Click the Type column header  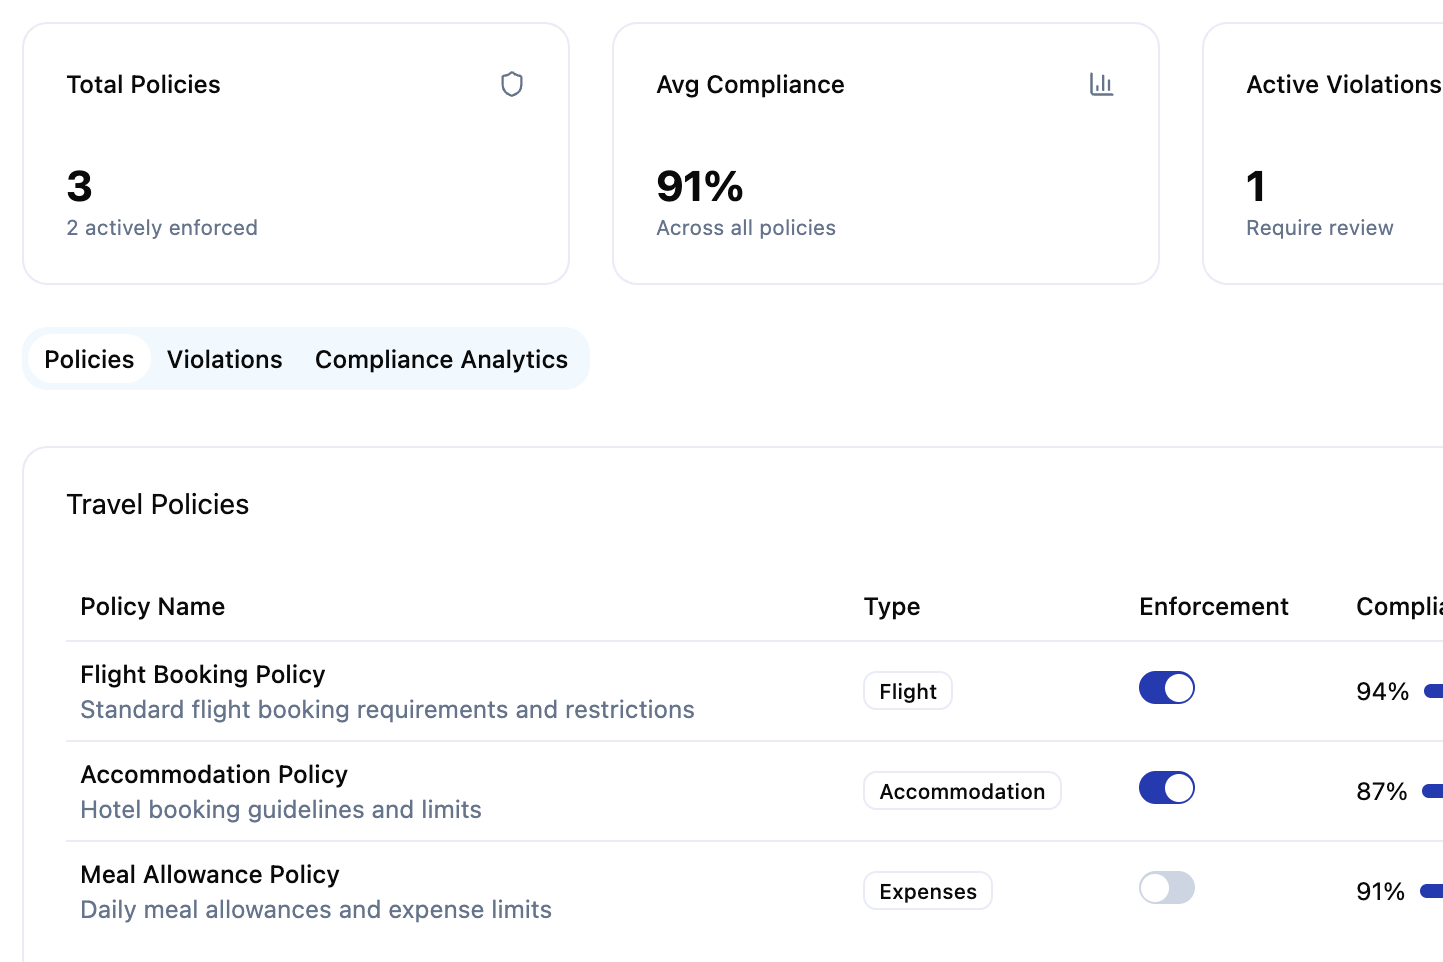pyautogui.click(x=892, y=607)
